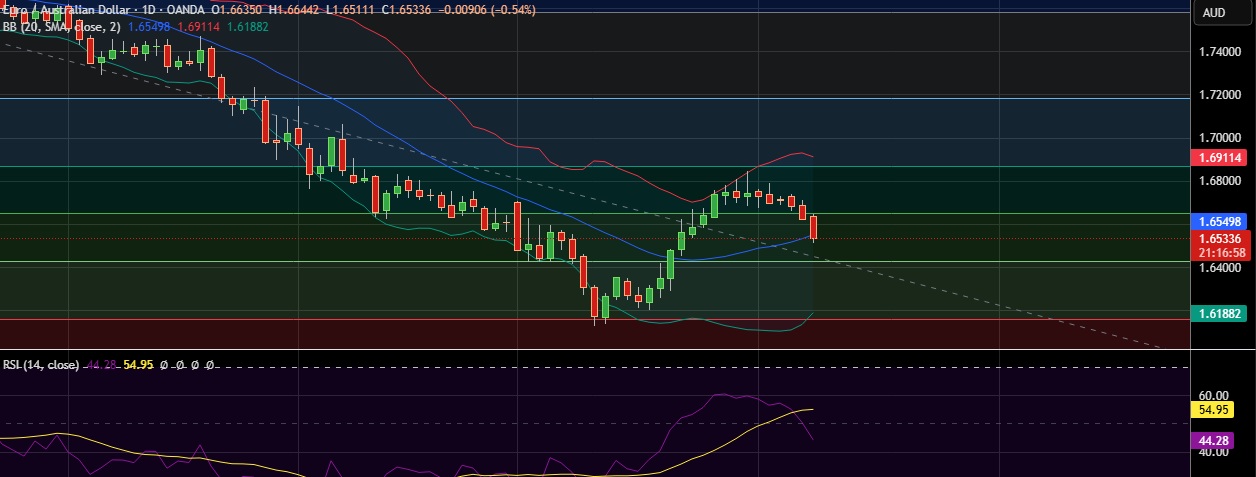This screenshot has height=477, width=1256.
Task: Open the AUD currency selector
Action: (1214, 13)
